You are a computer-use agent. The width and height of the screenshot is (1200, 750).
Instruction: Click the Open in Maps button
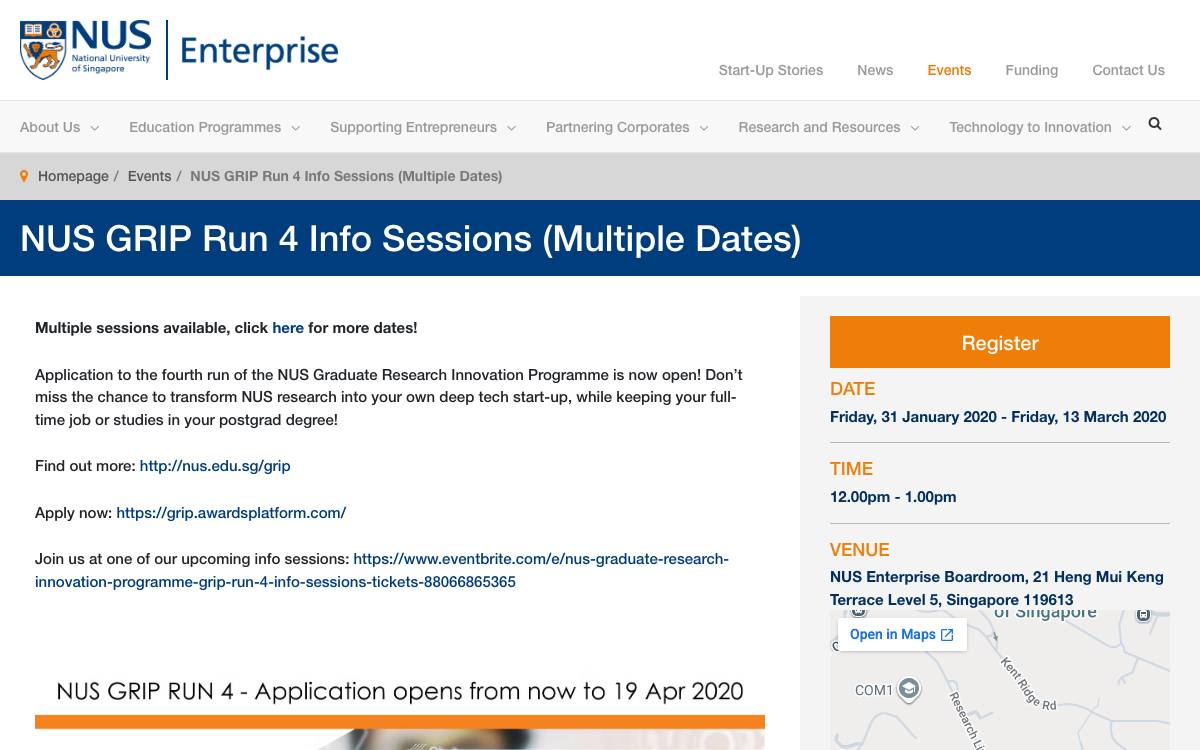[x=902, y=635]
